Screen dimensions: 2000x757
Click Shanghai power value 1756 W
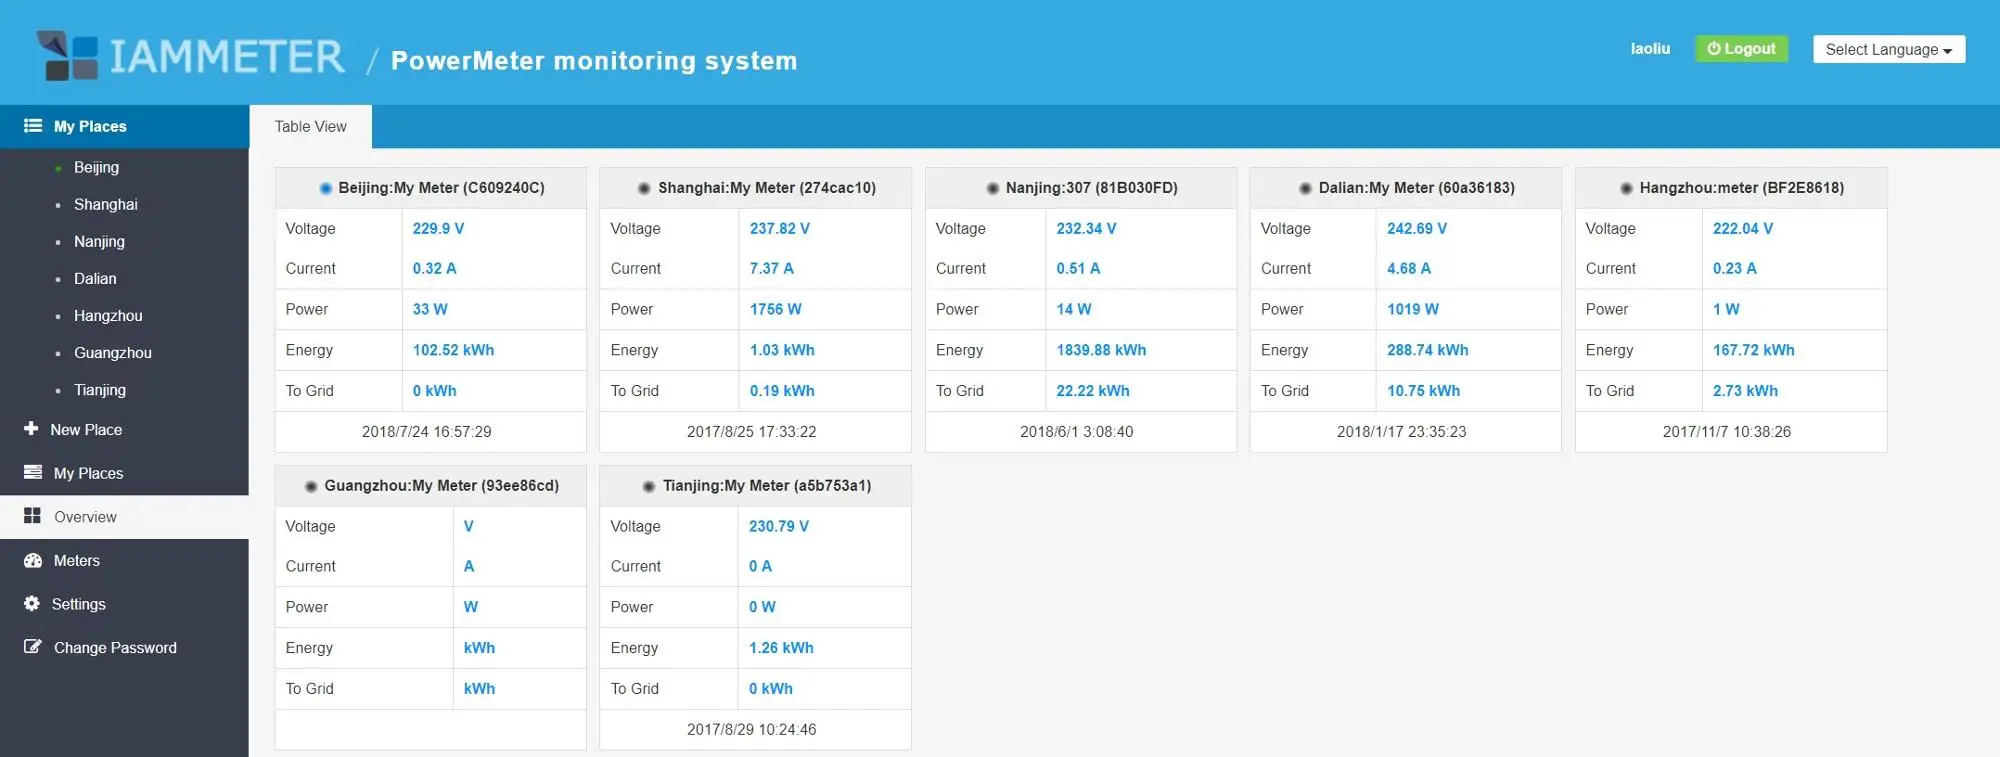click(776, 309)
